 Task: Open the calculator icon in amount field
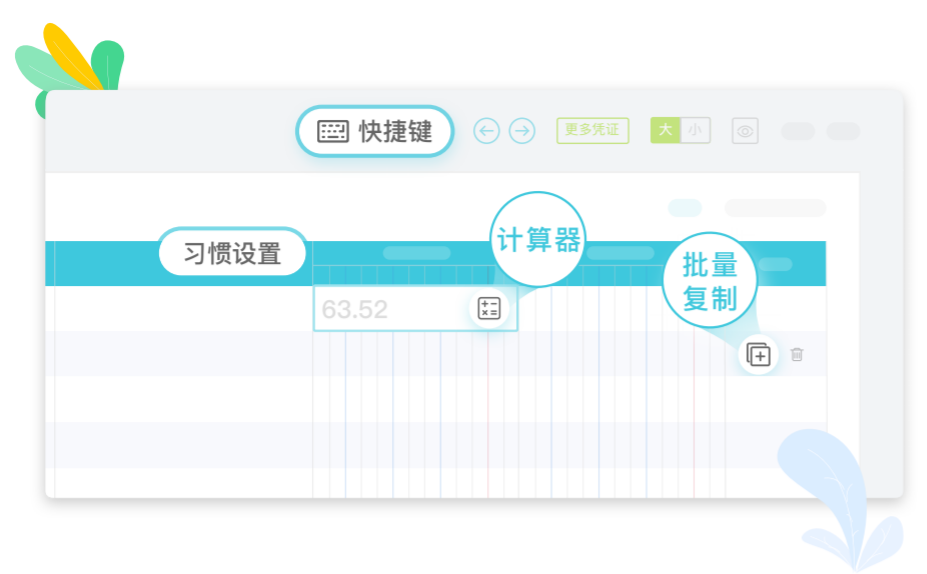pos(489,309)
